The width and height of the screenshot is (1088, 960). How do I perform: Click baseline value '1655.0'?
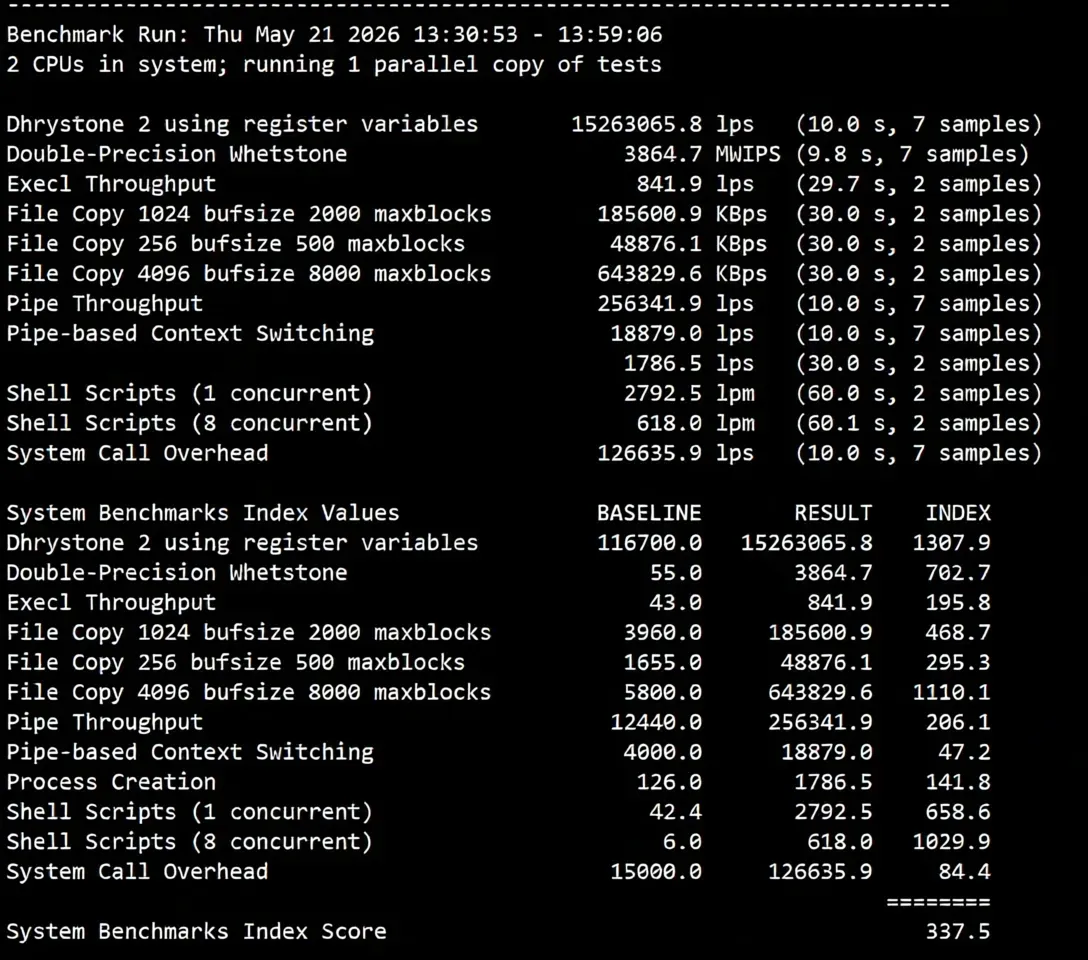662,661
